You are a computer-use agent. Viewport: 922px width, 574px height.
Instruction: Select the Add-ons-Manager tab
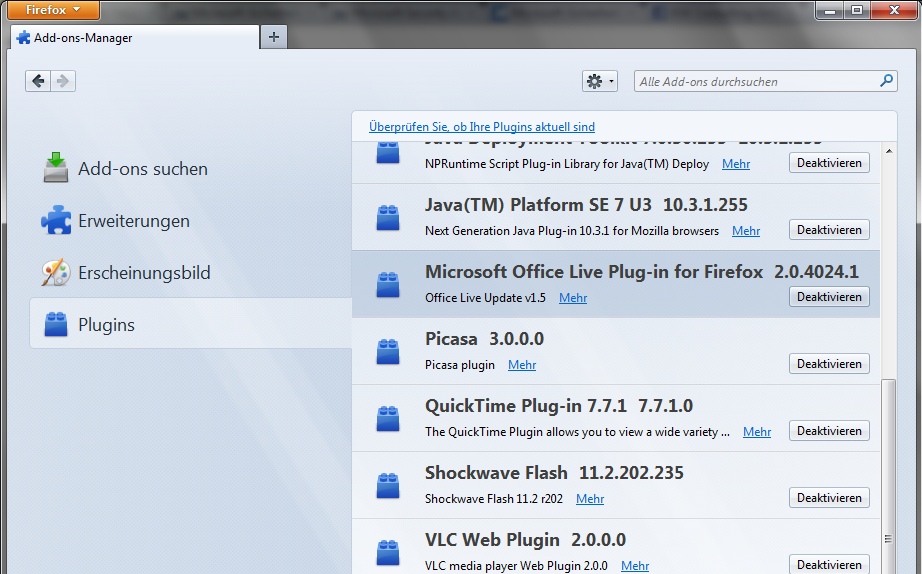(x=135, y=38)
